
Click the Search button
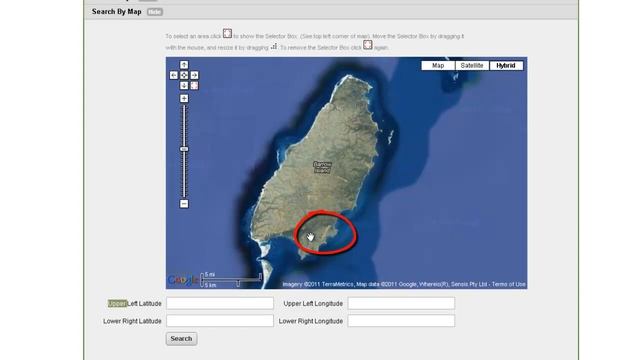click(x=181, y=339)
